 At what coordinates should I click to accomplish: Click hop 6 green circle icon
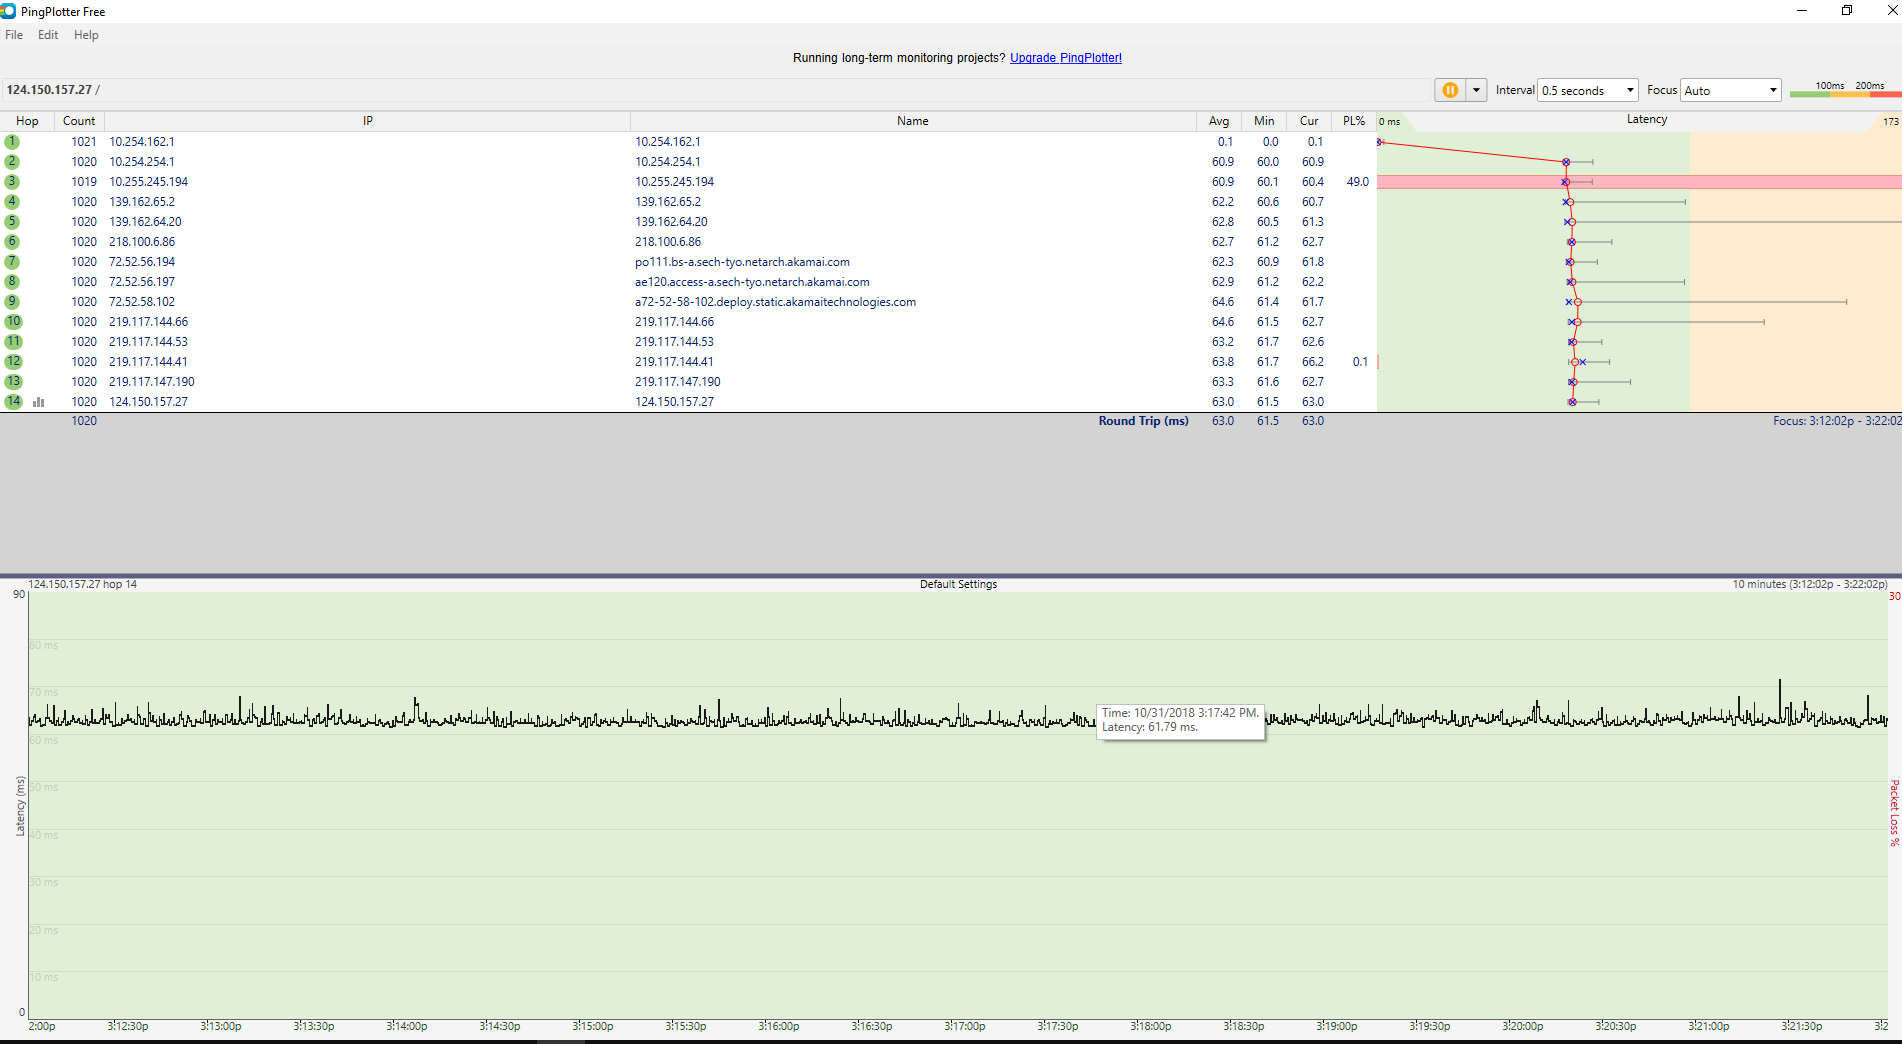[x=12, y=242]
